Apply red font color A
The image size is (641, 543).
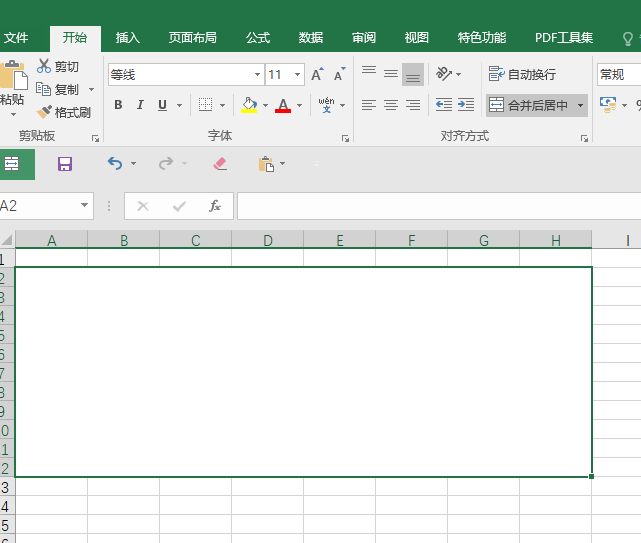pyautogui.click(x=283, y=105)
